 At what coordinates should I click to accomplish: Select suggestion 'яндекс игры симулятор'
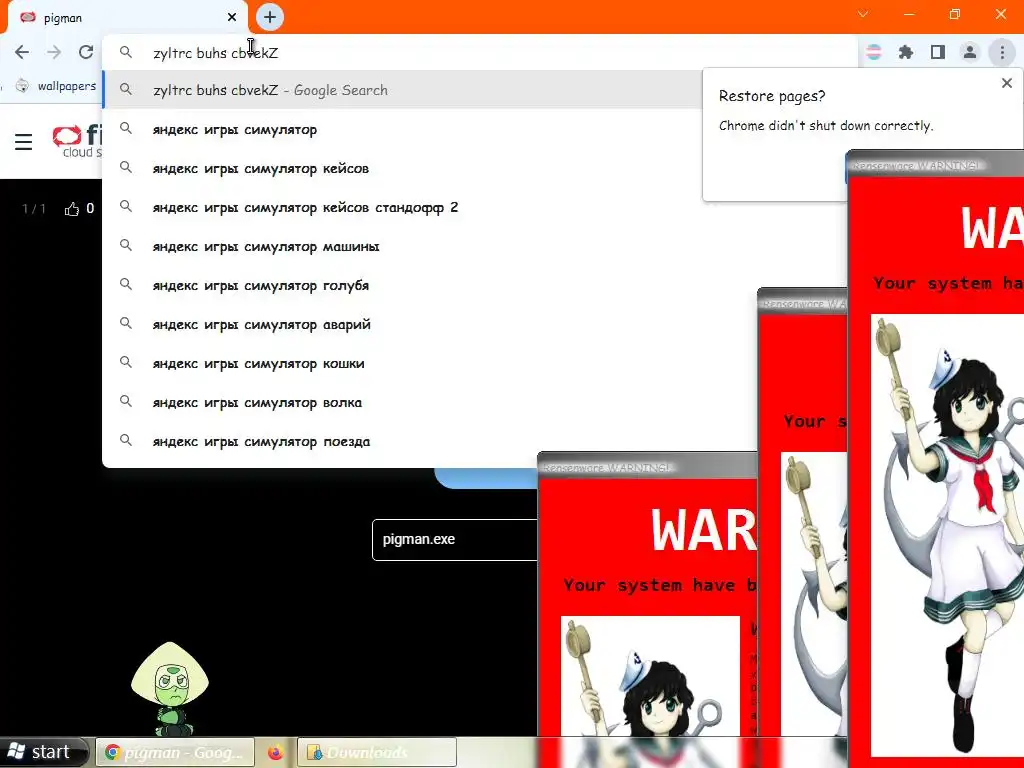click(x=402, y=129)
